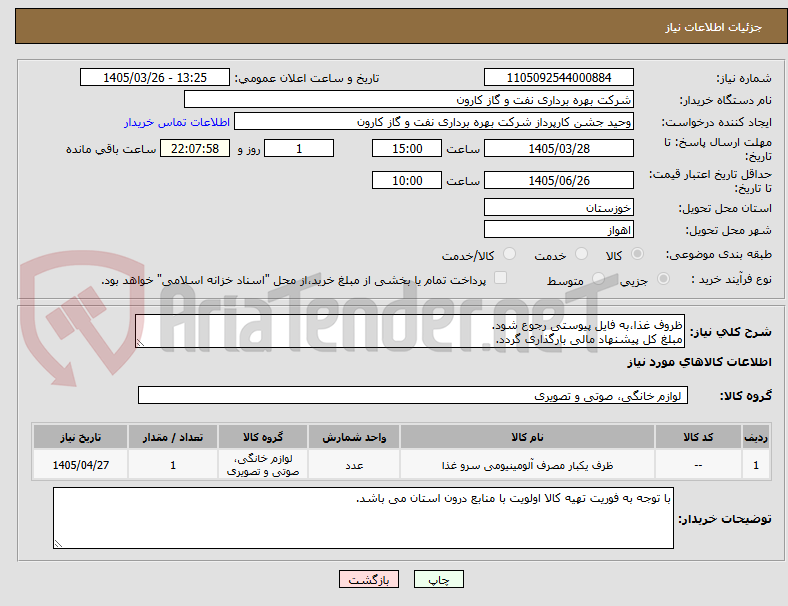Click the buyer organization name field

(x=409, y=99)
